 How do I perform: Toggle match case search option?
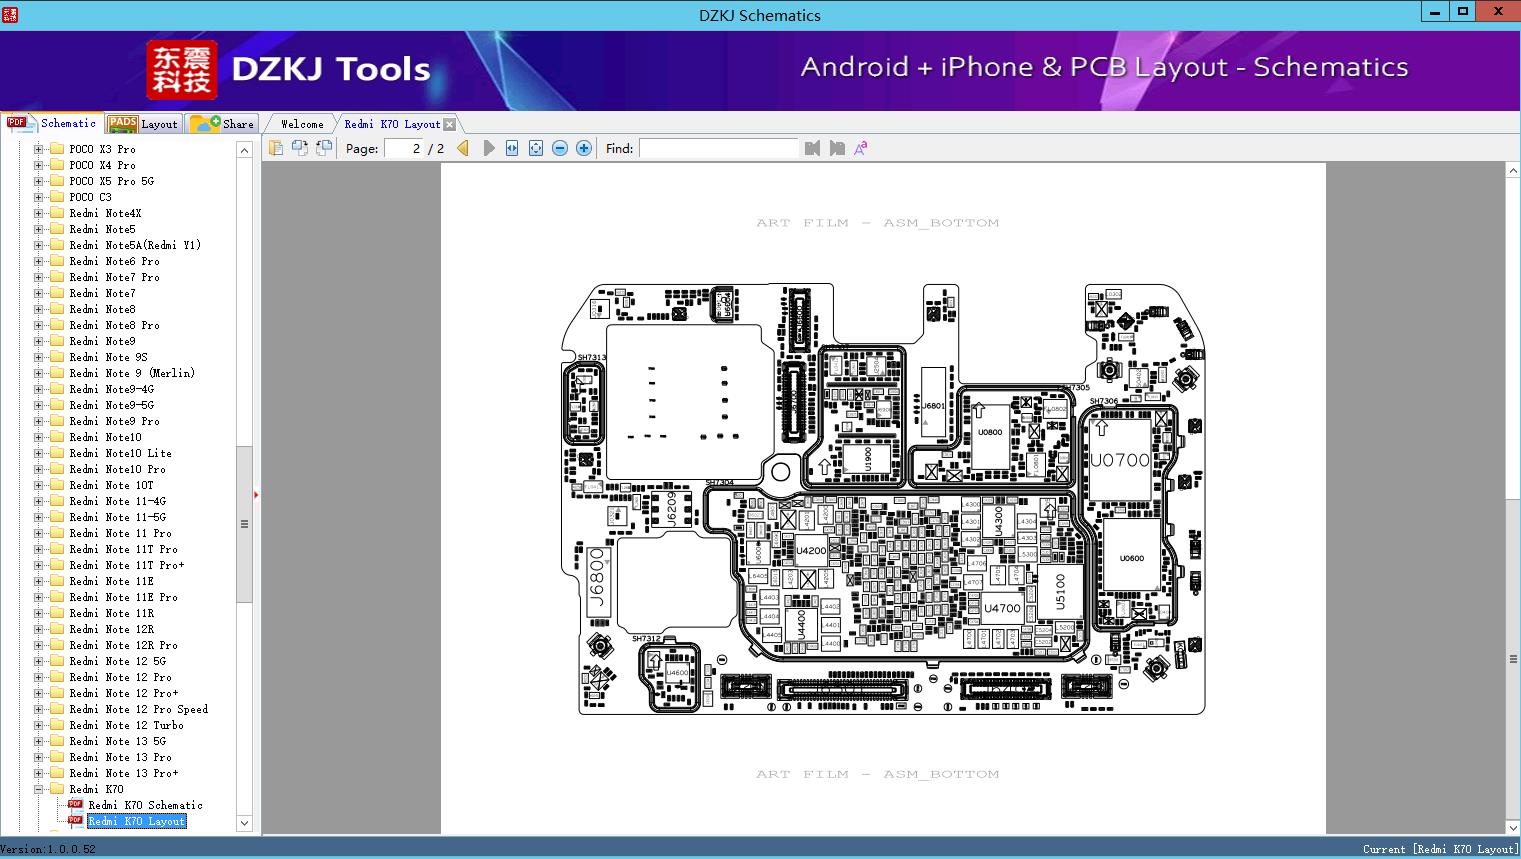(x=860, y=148)
